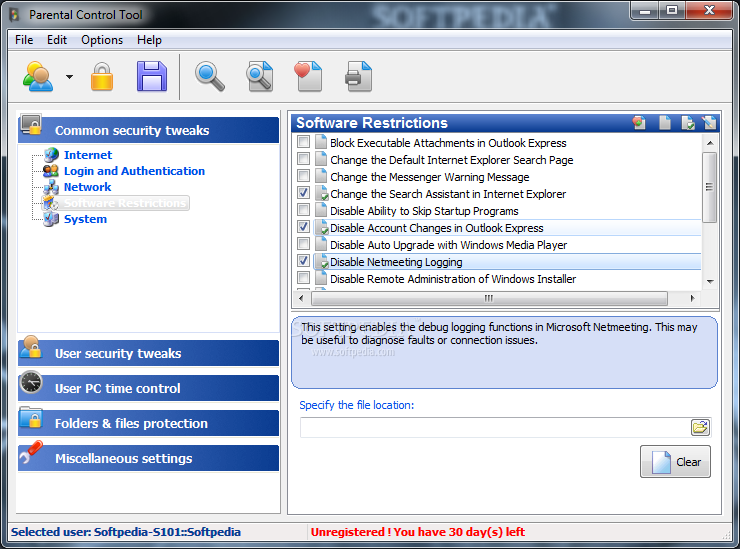Click the Clear button
740x549 pixels.
click(x=675, y=462)
